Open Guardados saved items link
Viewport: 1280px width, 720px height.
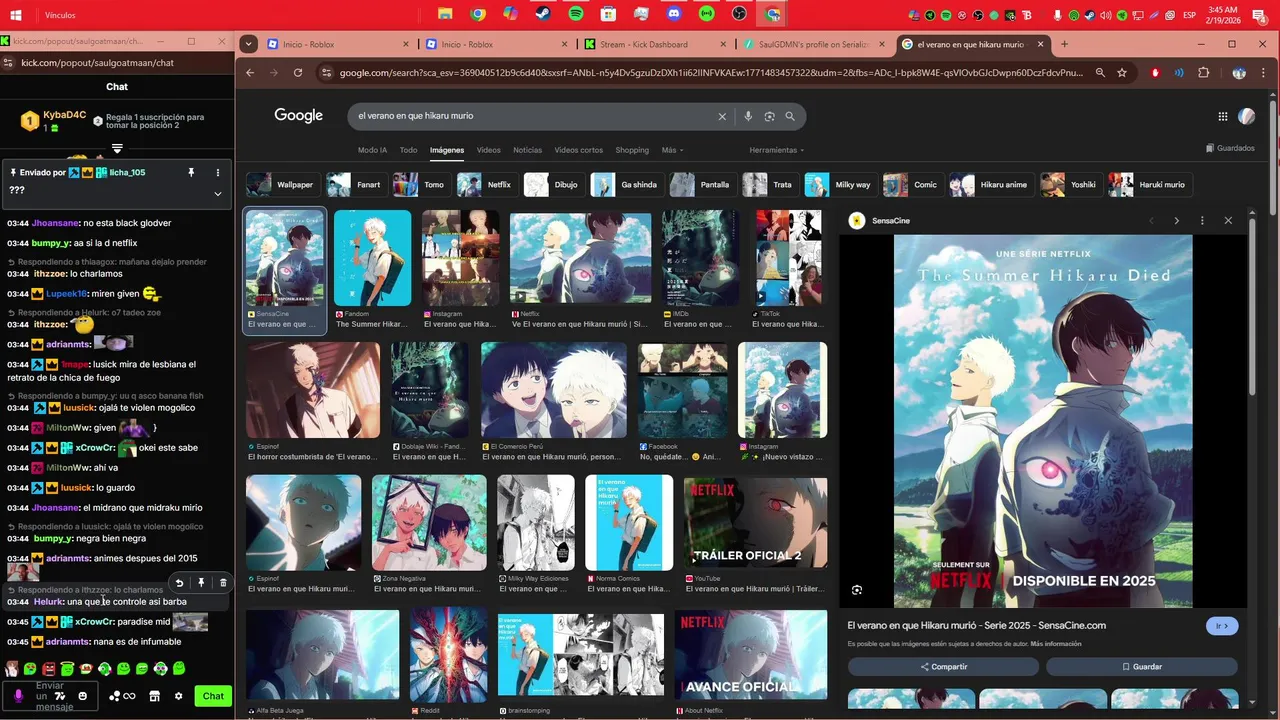[1230, 148]
